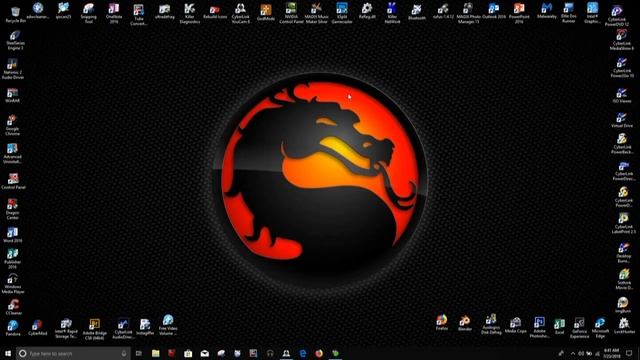The width and height of the screenshot is (640, 360).
Task: Open Virtual Drive desktop shortcut
Action: pyautogui.click(x=622, y=120)
